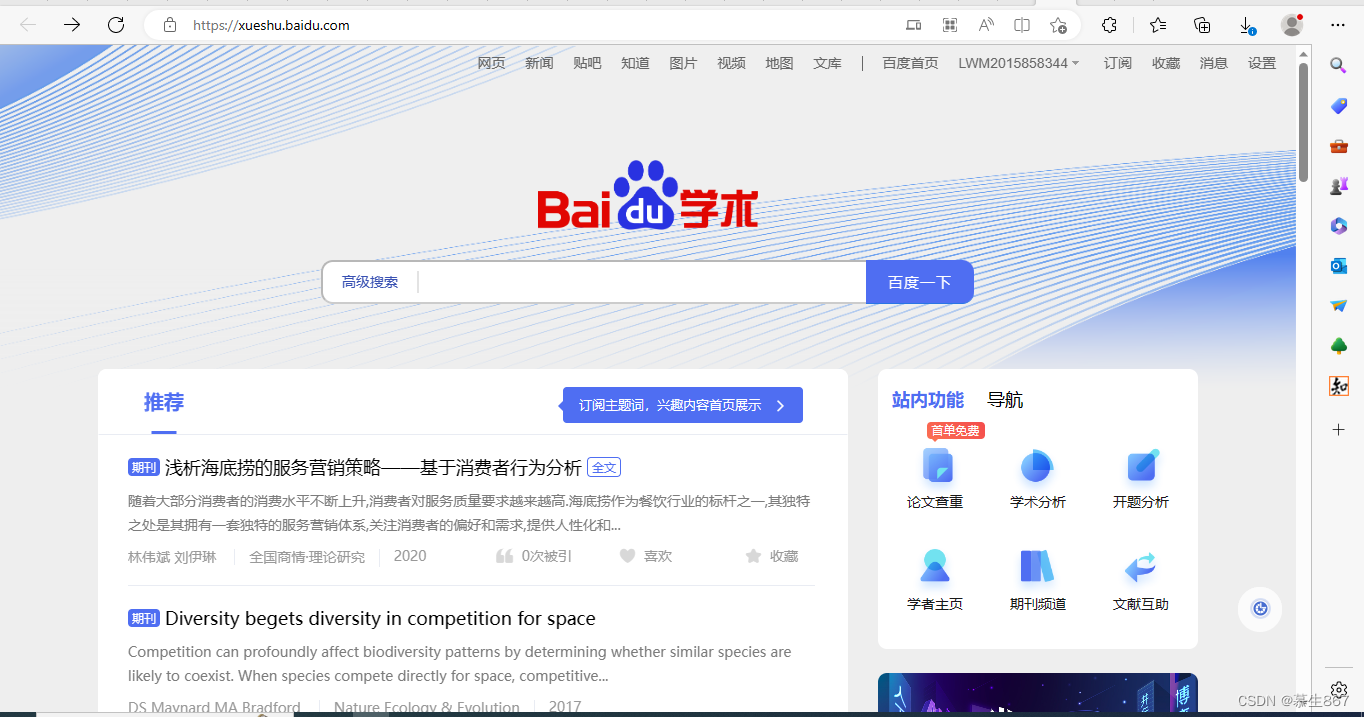Open the sidebar chess games icon
This screenshot has height=717, width=1364.
(x=1339, y=186)
